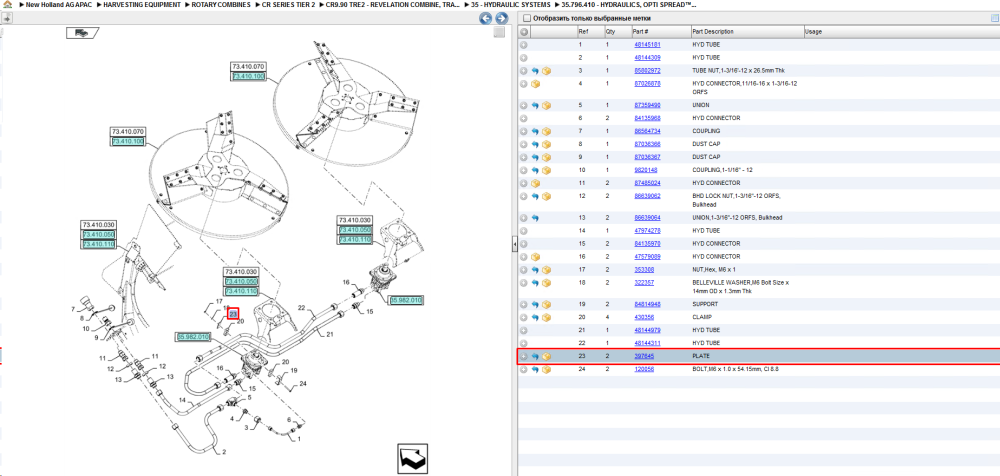Click the add icon for HYD TUBE row 22
The image size is (1000, 476).
point(524,343)
